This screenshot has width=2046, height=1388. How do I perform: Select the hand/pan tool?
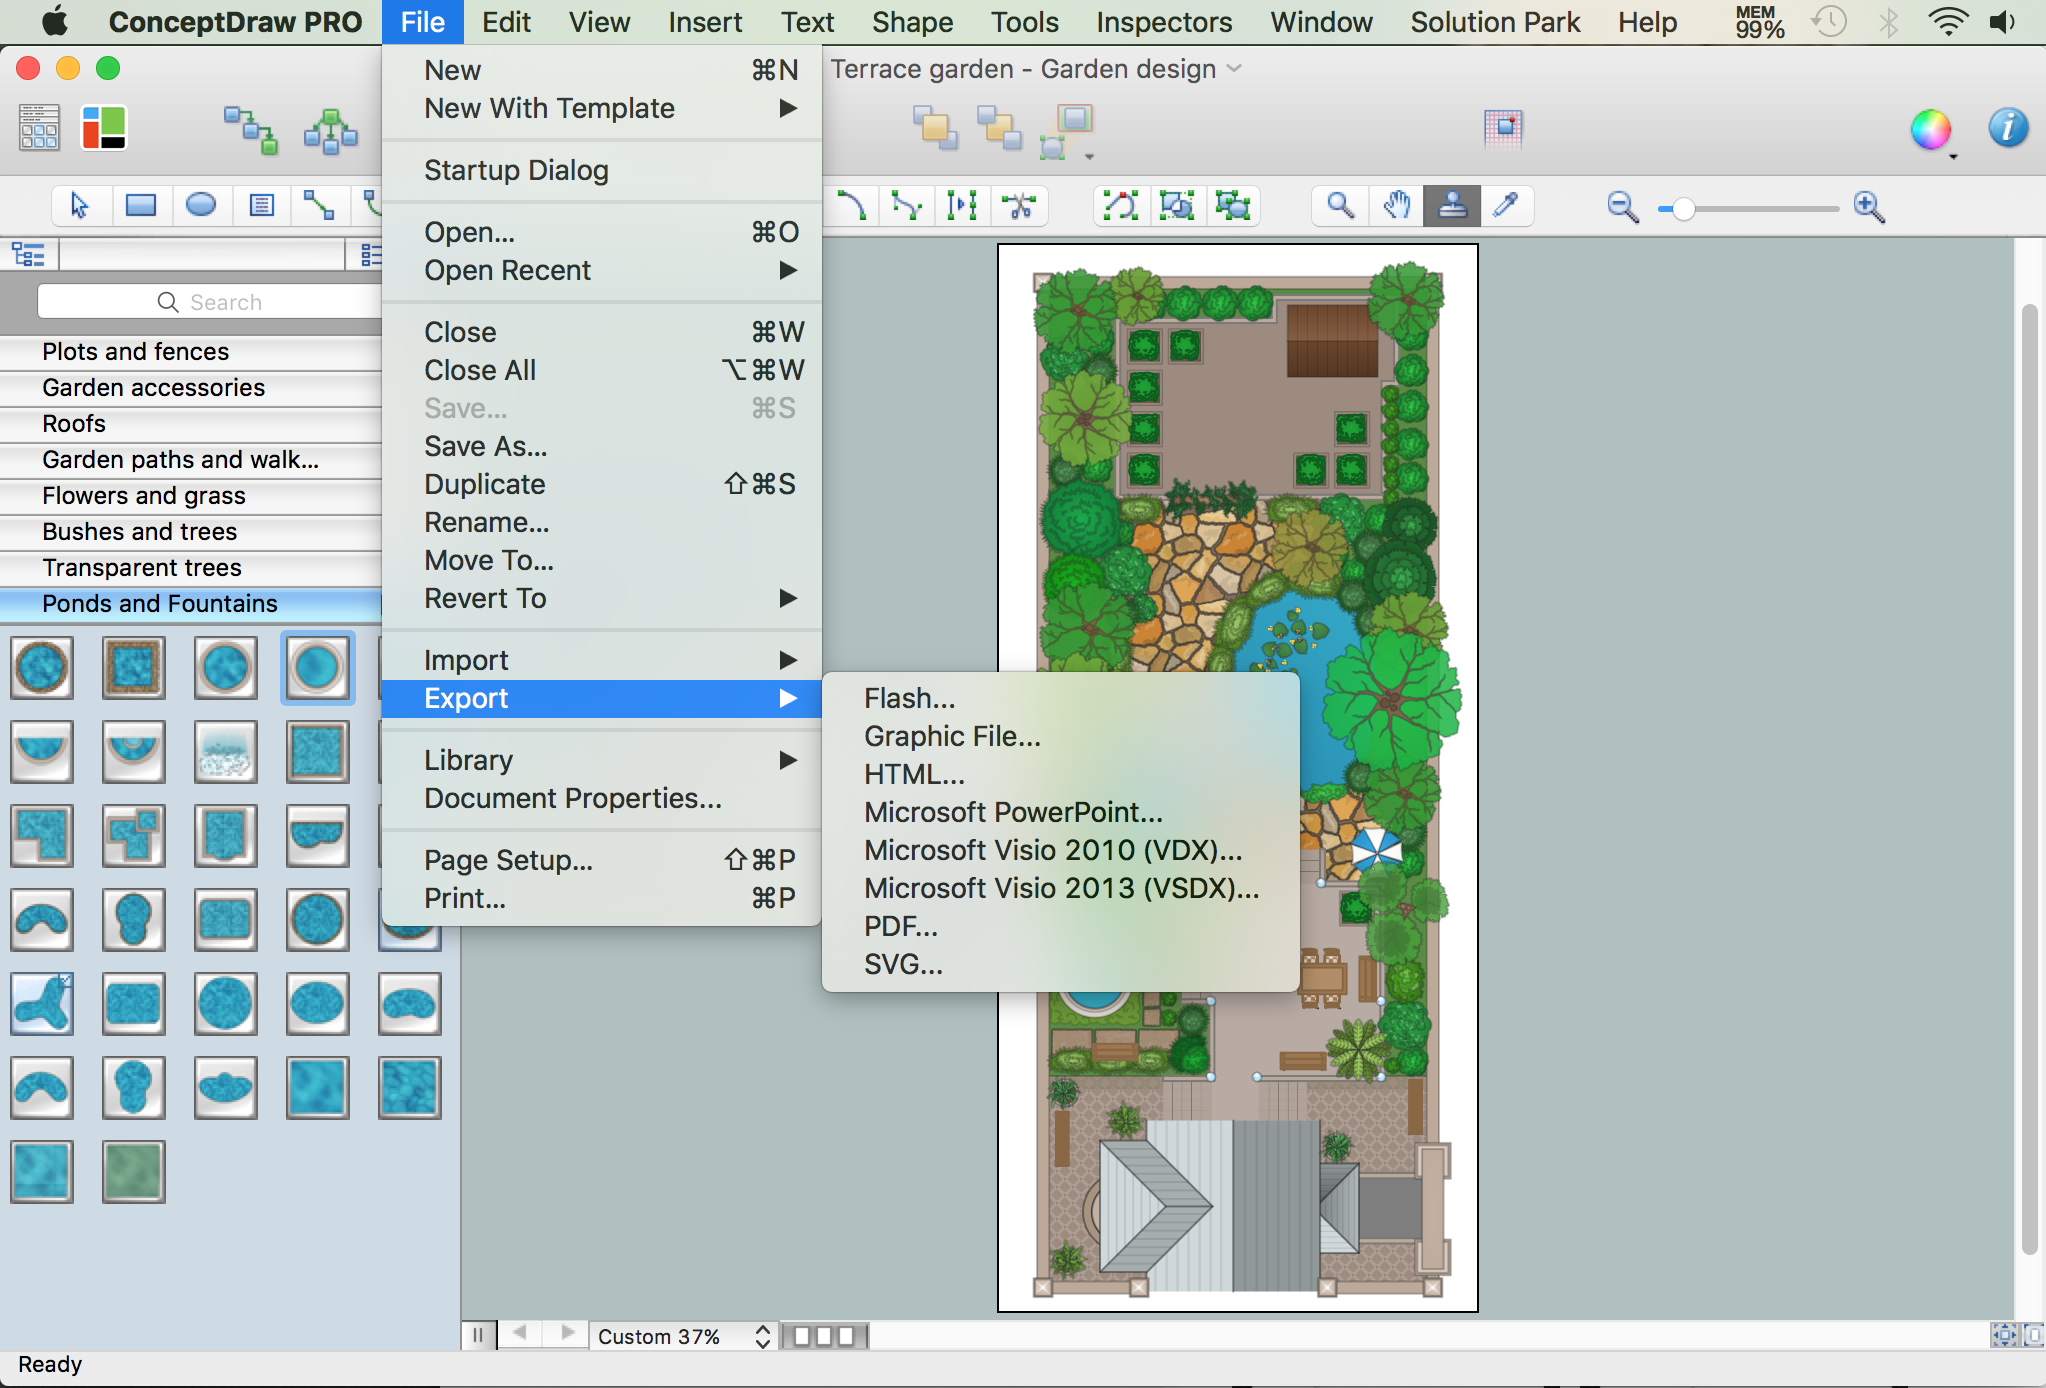(1394, 203)
